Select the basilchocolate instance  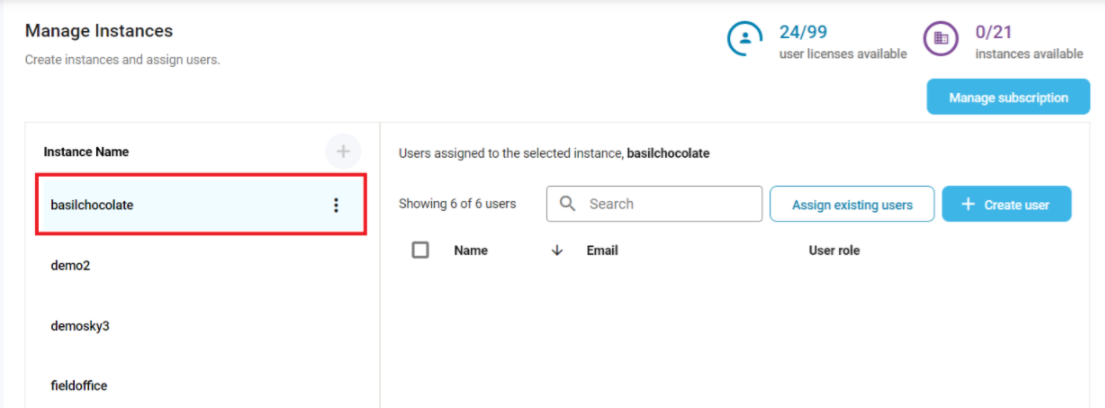(92, 205)
